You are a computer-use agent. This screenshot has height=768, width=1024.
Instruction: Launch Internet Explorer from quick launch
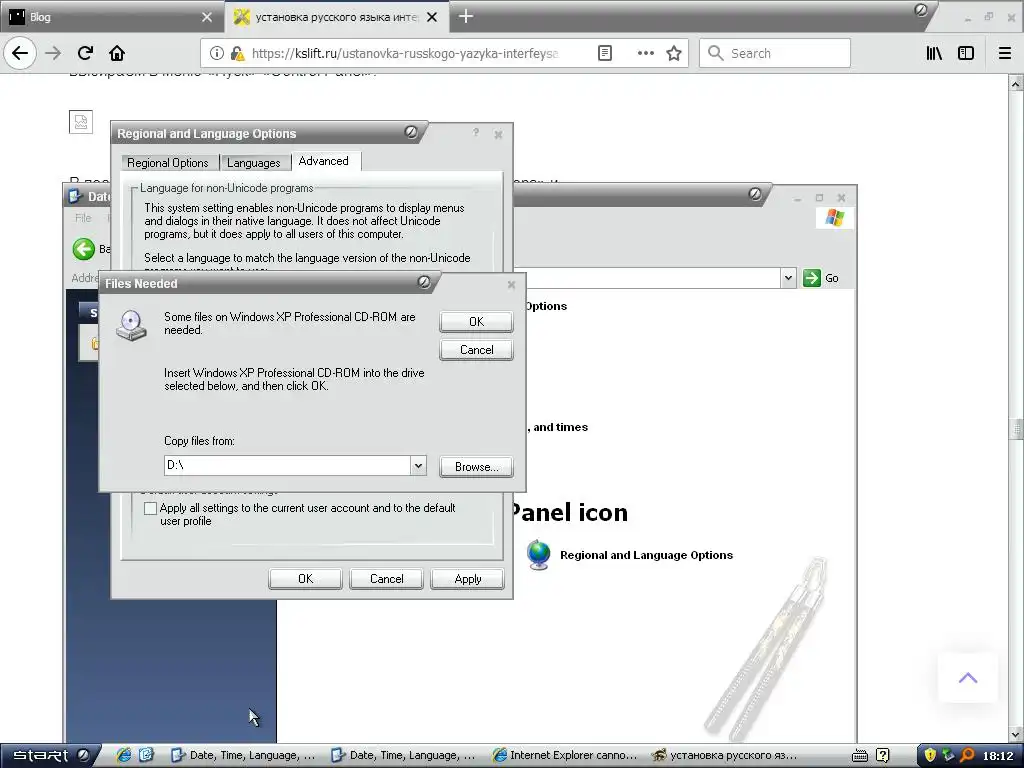[123, 755]
